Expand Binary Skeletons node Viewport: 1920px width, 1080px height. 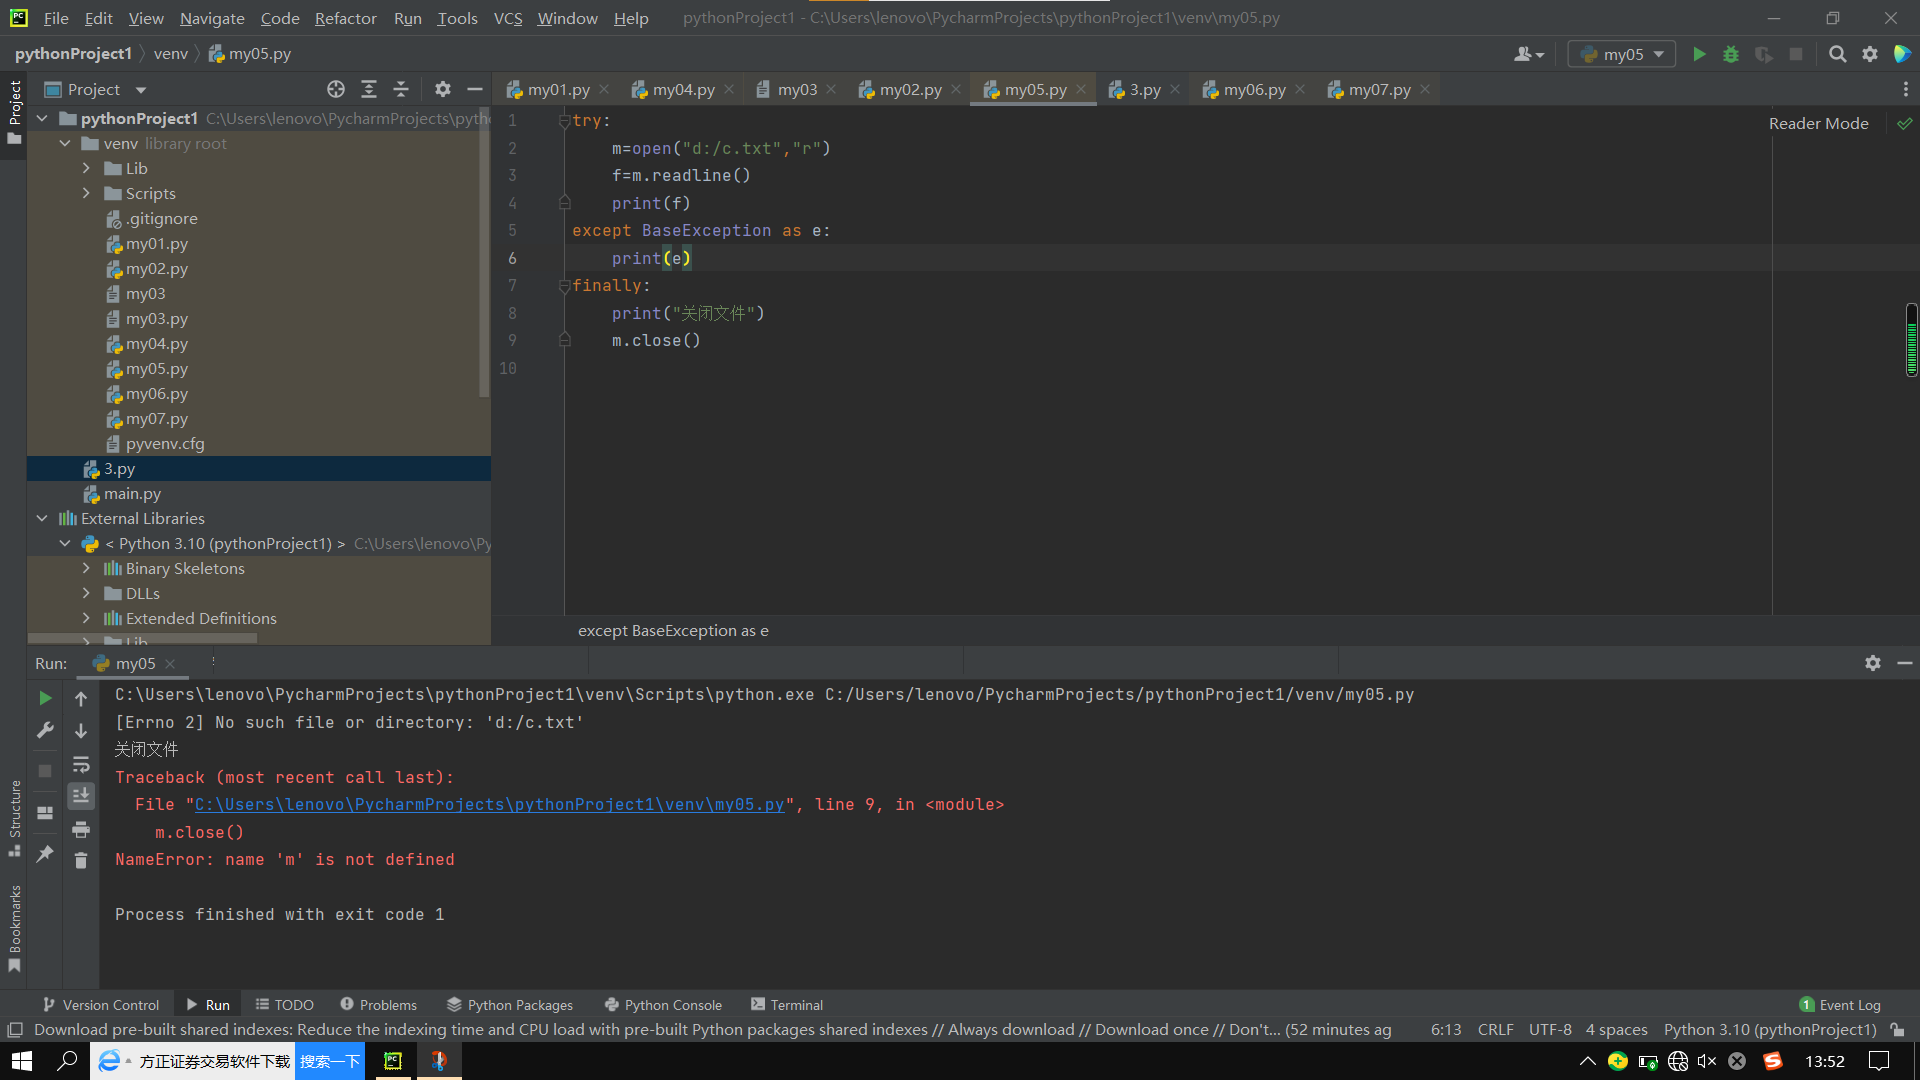(86, 568)
